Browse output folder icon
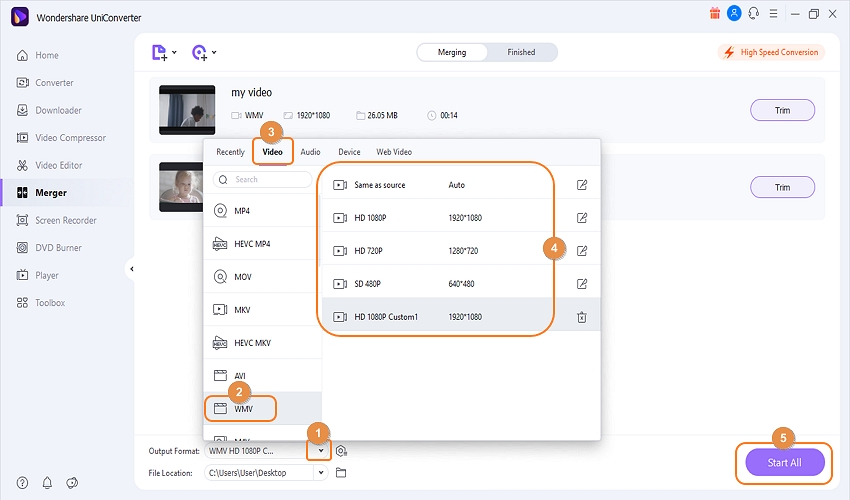850x500 pixels. pos(341,473)
